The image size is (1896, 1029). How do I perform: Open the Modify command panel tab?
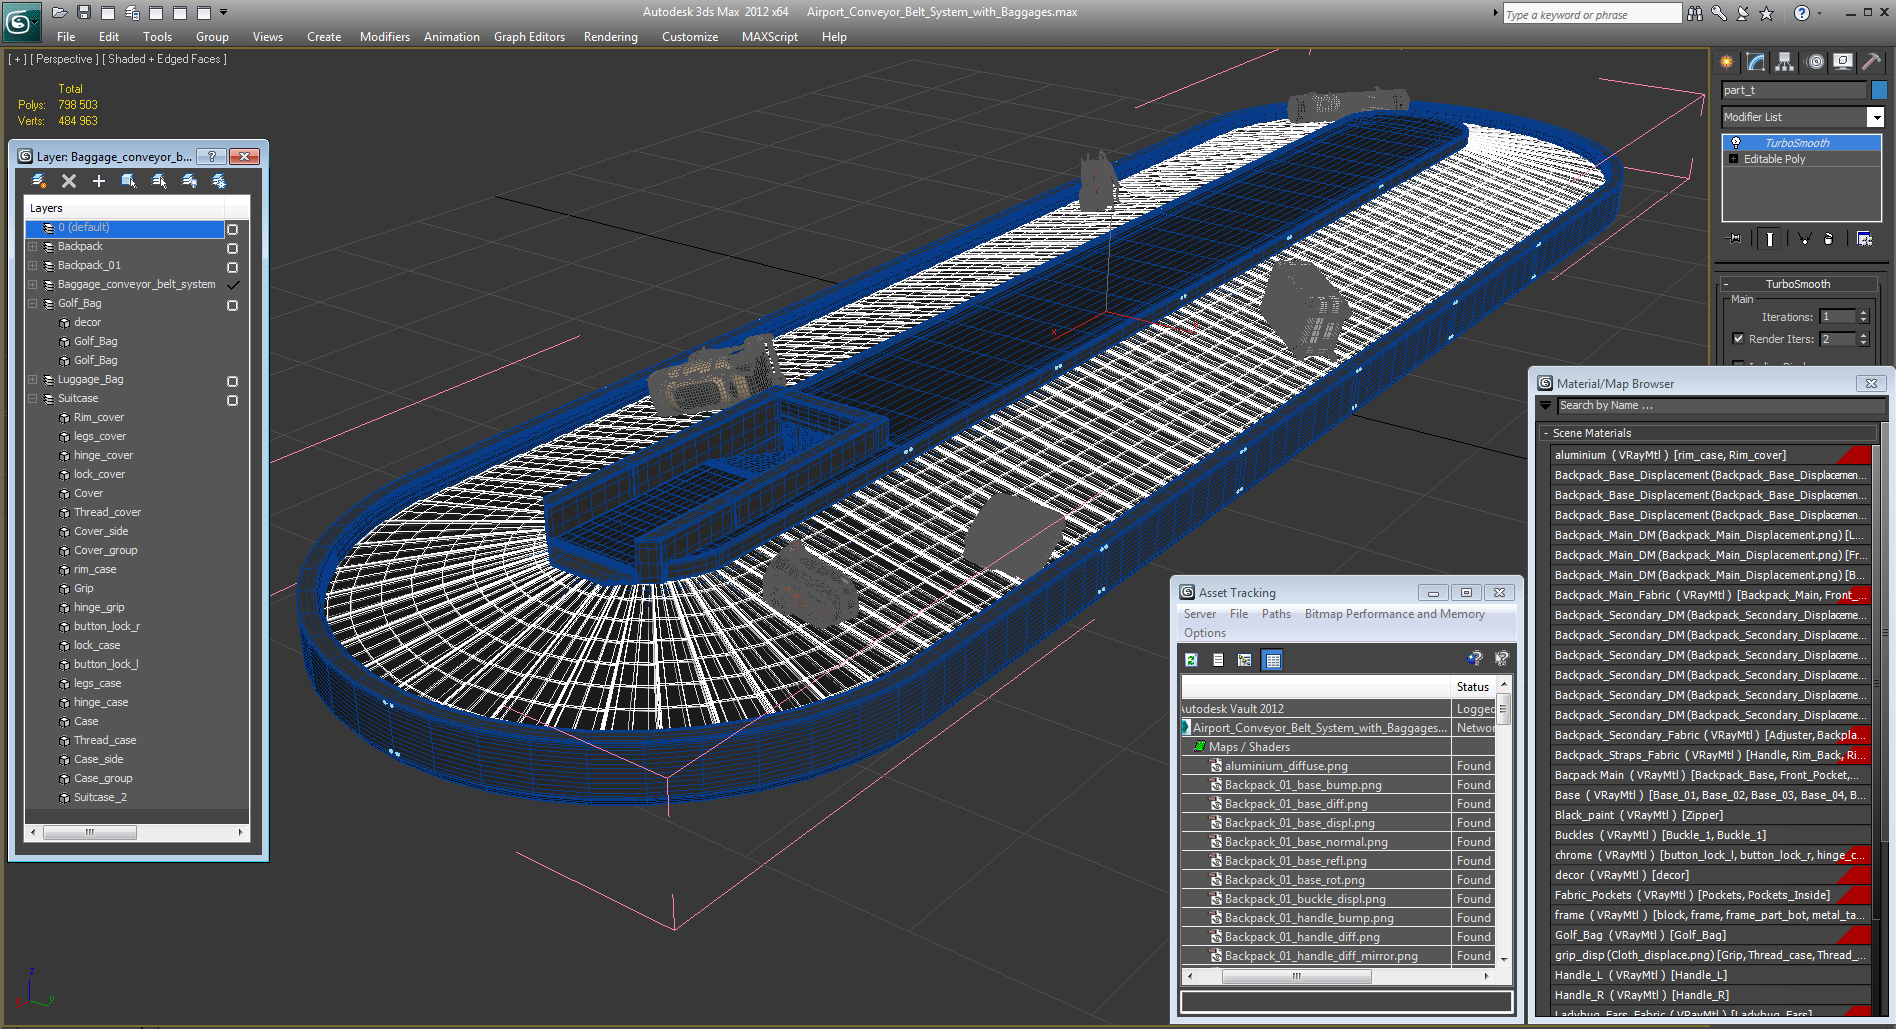(x=1756, y=62)
